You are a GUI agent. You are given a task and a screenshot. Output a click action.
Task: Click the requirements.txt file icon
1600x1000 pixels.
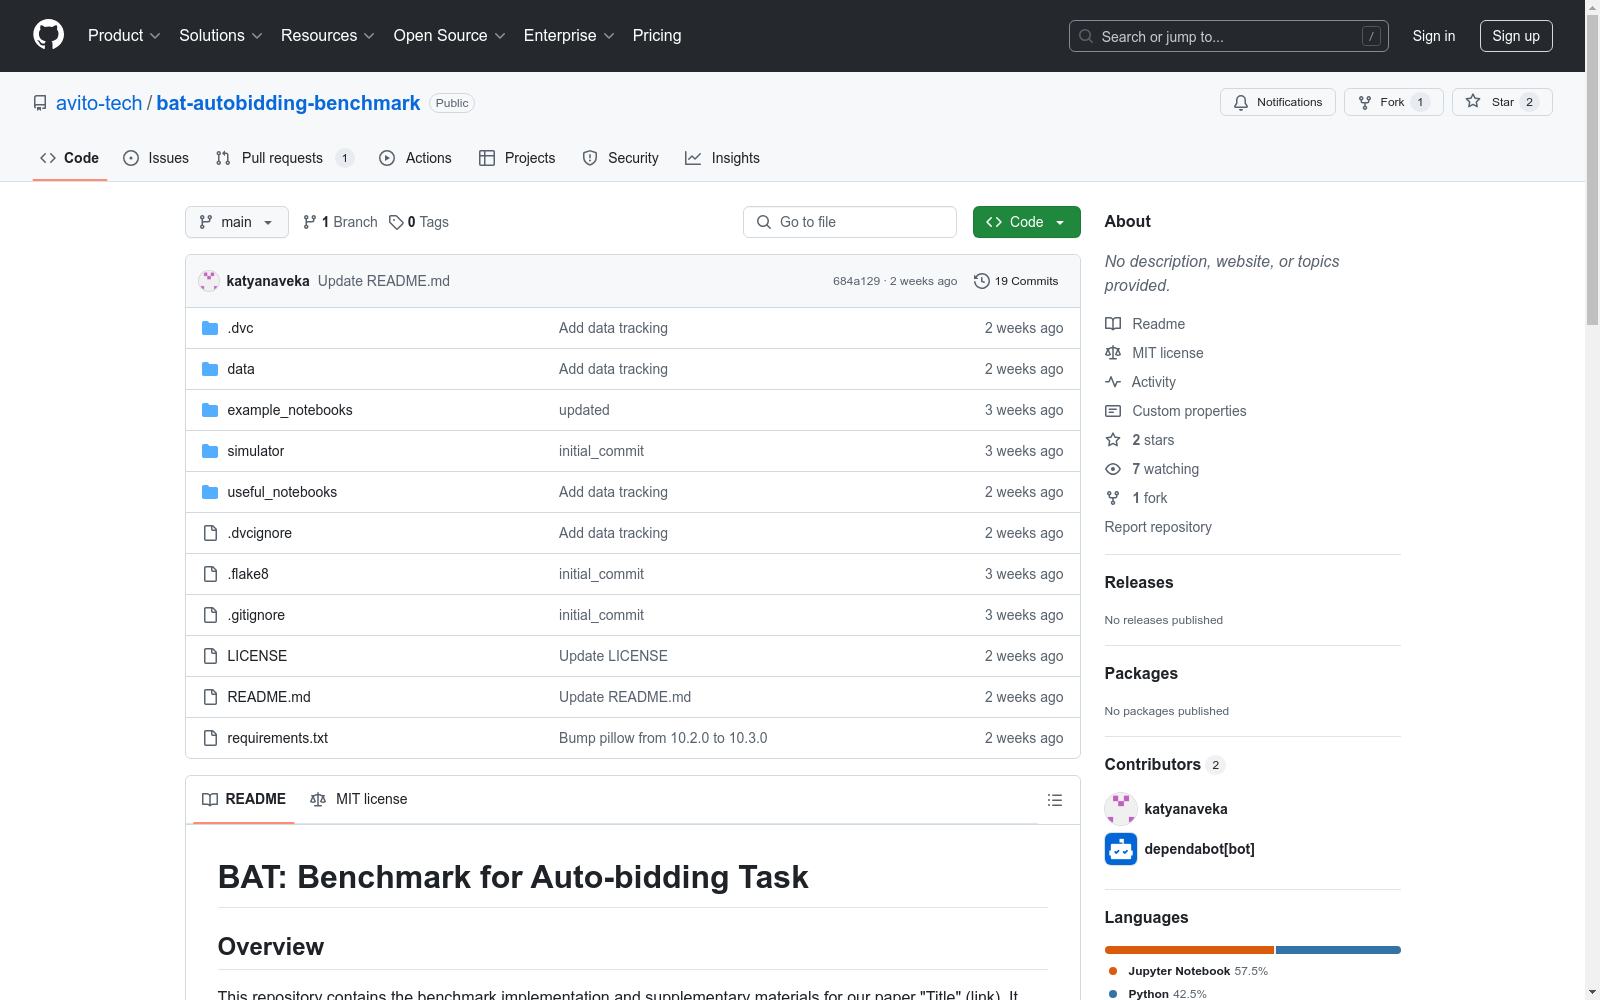click(210, 738)
